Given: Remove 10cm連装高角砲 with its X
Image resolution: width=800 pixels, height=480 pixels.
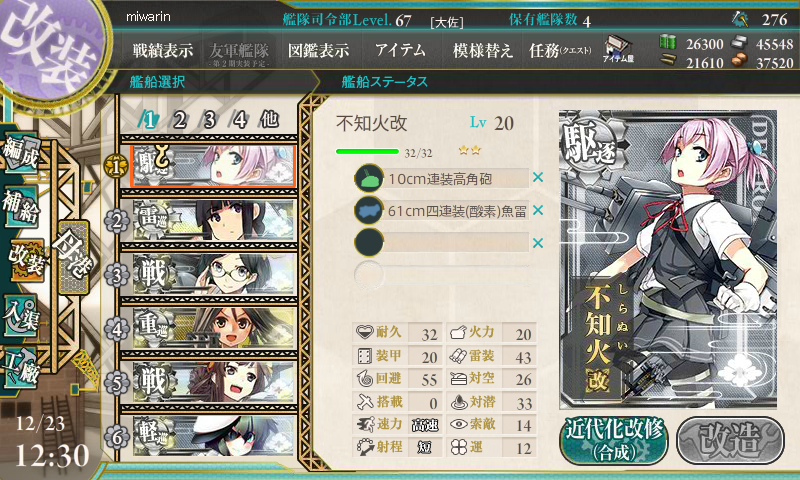Looking at the screenshot, I should (x=538, y=178).
